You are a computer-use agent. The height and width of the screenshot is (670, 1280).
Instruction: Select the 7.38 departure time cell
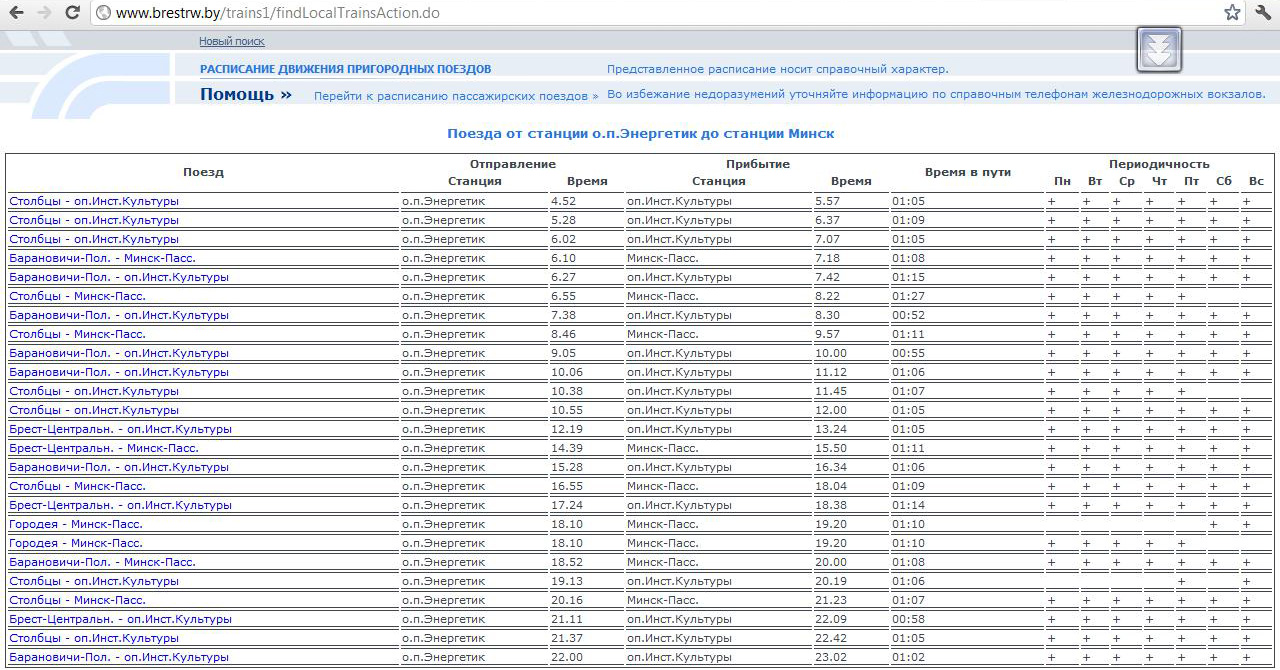click(585, 315)
